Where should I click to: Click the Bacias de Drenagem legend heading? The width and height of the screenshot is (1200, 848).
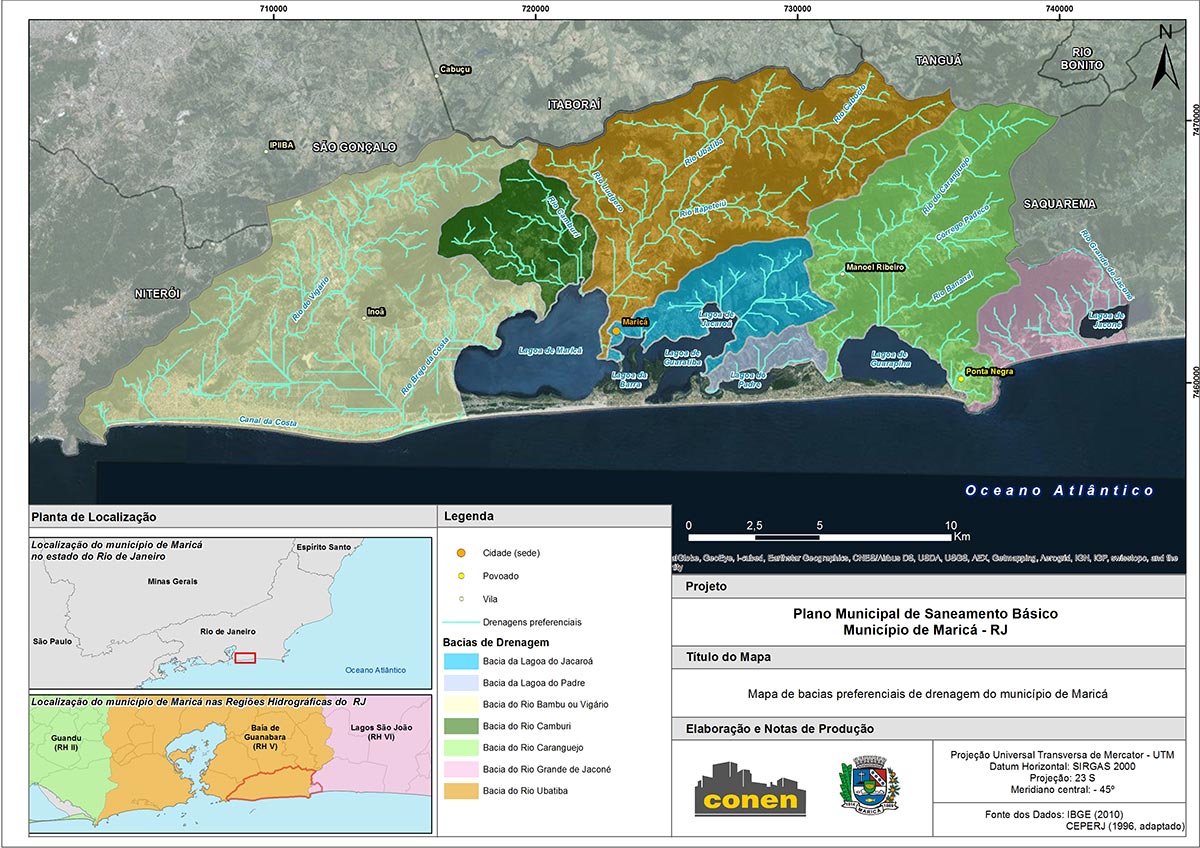(x=495, y=642)
